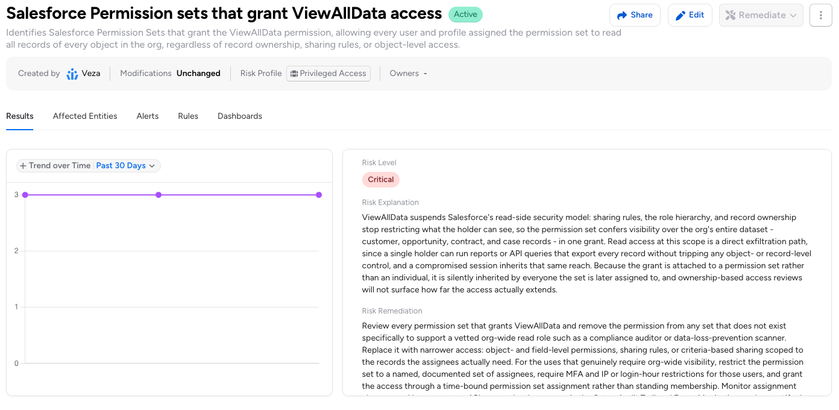Screen dimensions: 839x410
Task: Click the pencil edit icon
Action: tap(681, 16)
